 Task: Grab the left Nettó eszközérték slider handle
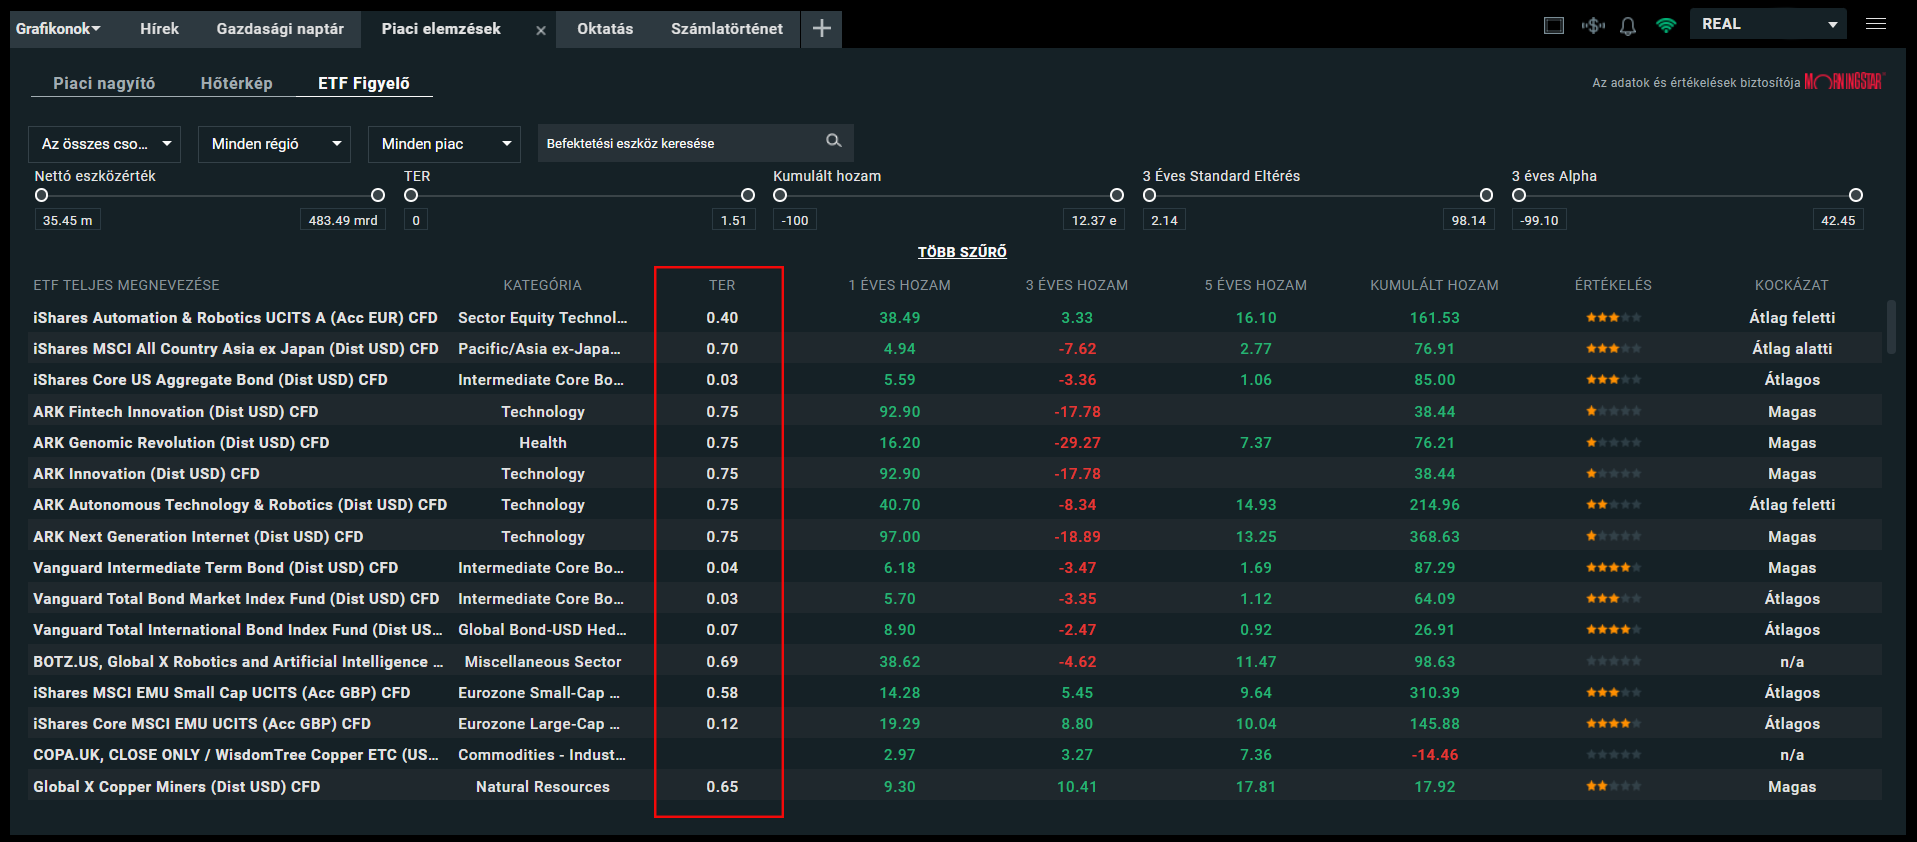pos(42,195)
